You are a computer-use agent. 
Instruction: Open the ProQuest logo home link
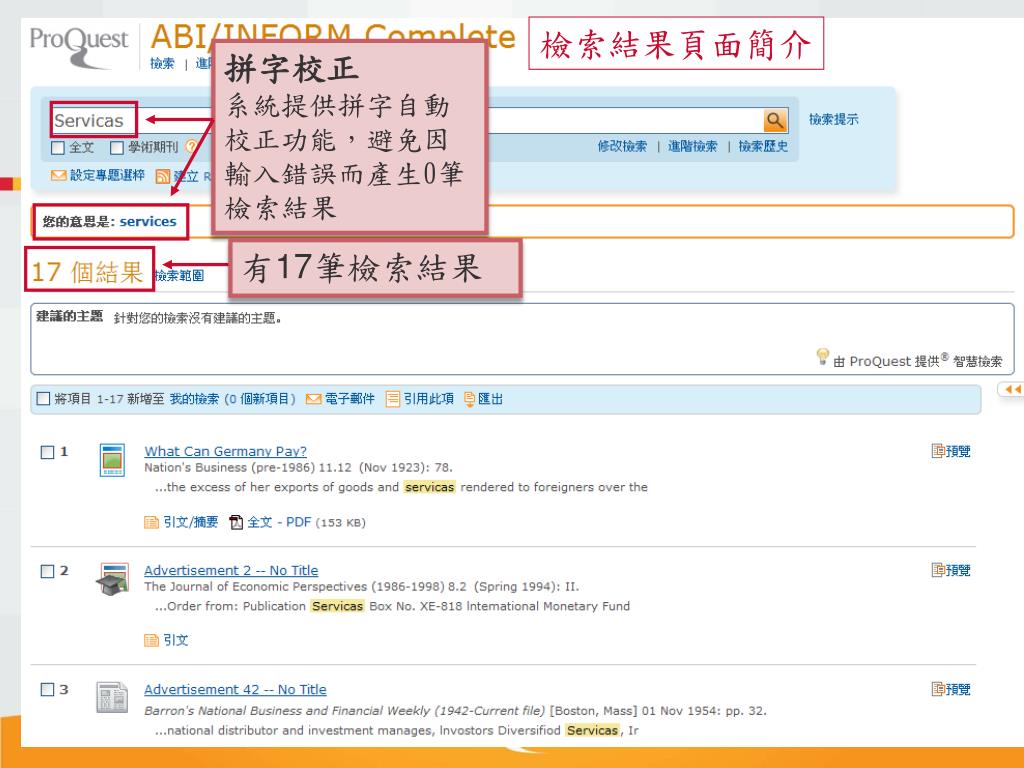point(79,46)
